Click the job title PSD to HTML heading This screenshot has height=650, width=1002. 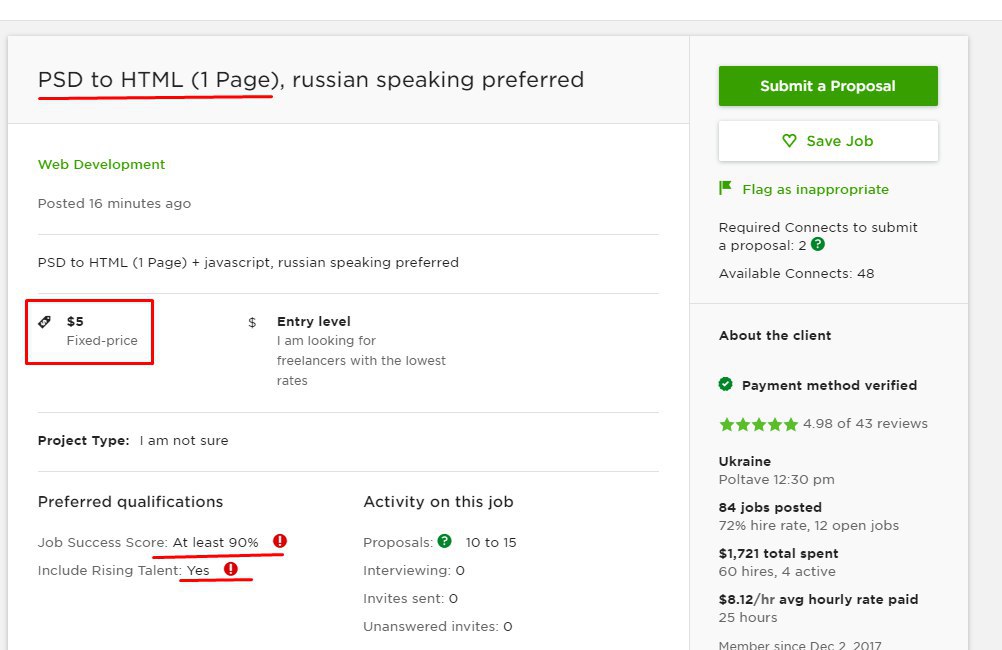click(311, 79)
